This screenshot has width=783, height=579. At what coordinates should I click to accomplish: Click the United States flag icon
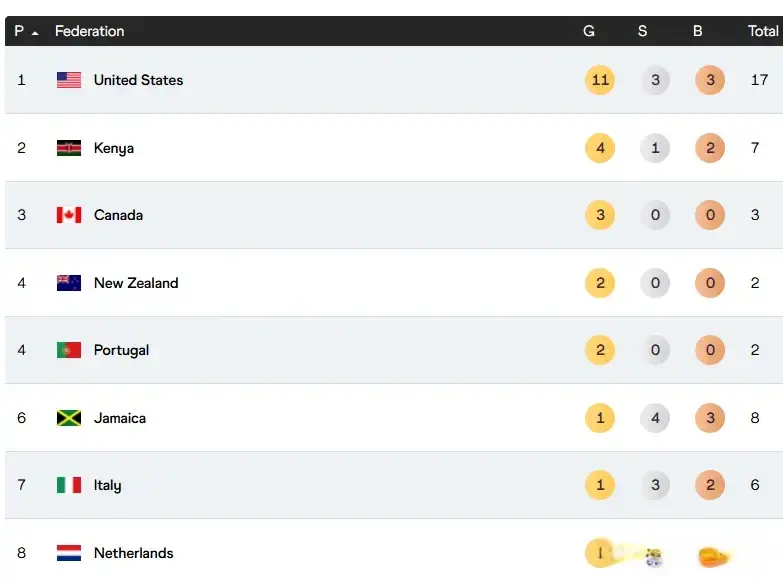[x=69, y=80]
